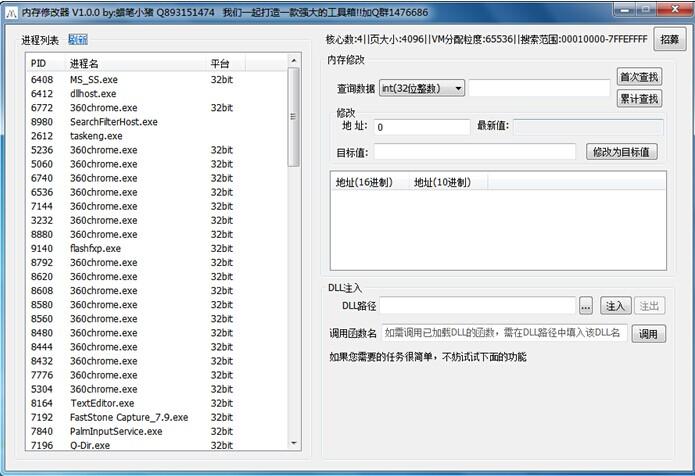Click the 注入 inject button
The height and width of the screenshot is (476, 695).
615,306
